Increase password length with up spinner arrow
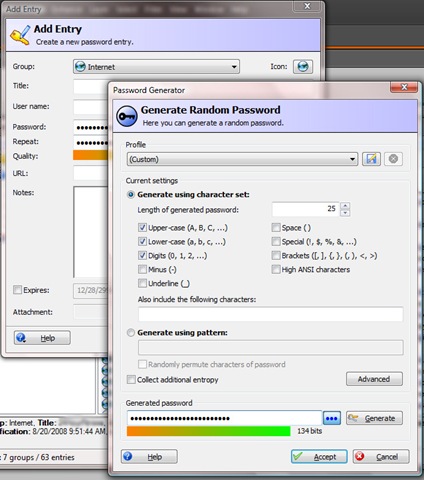The width and height of the screenshot is (424, 480). [x=345, y=206]
